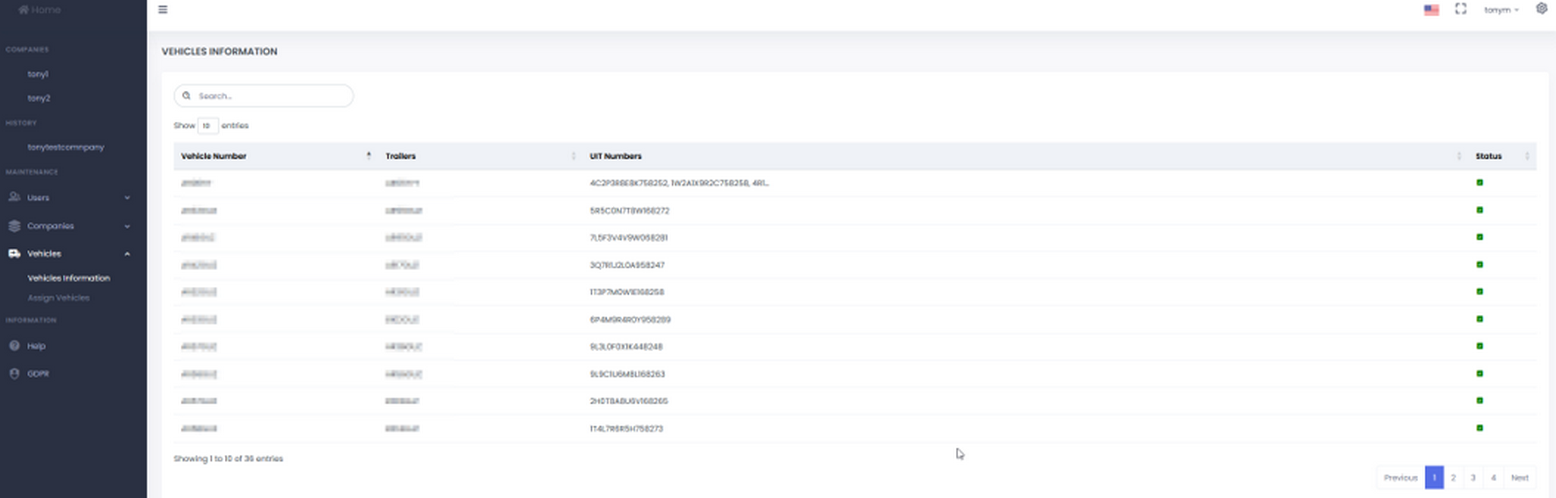1556x498 pixels.
Task: Expand the Users menu
Action: [69, 198]
